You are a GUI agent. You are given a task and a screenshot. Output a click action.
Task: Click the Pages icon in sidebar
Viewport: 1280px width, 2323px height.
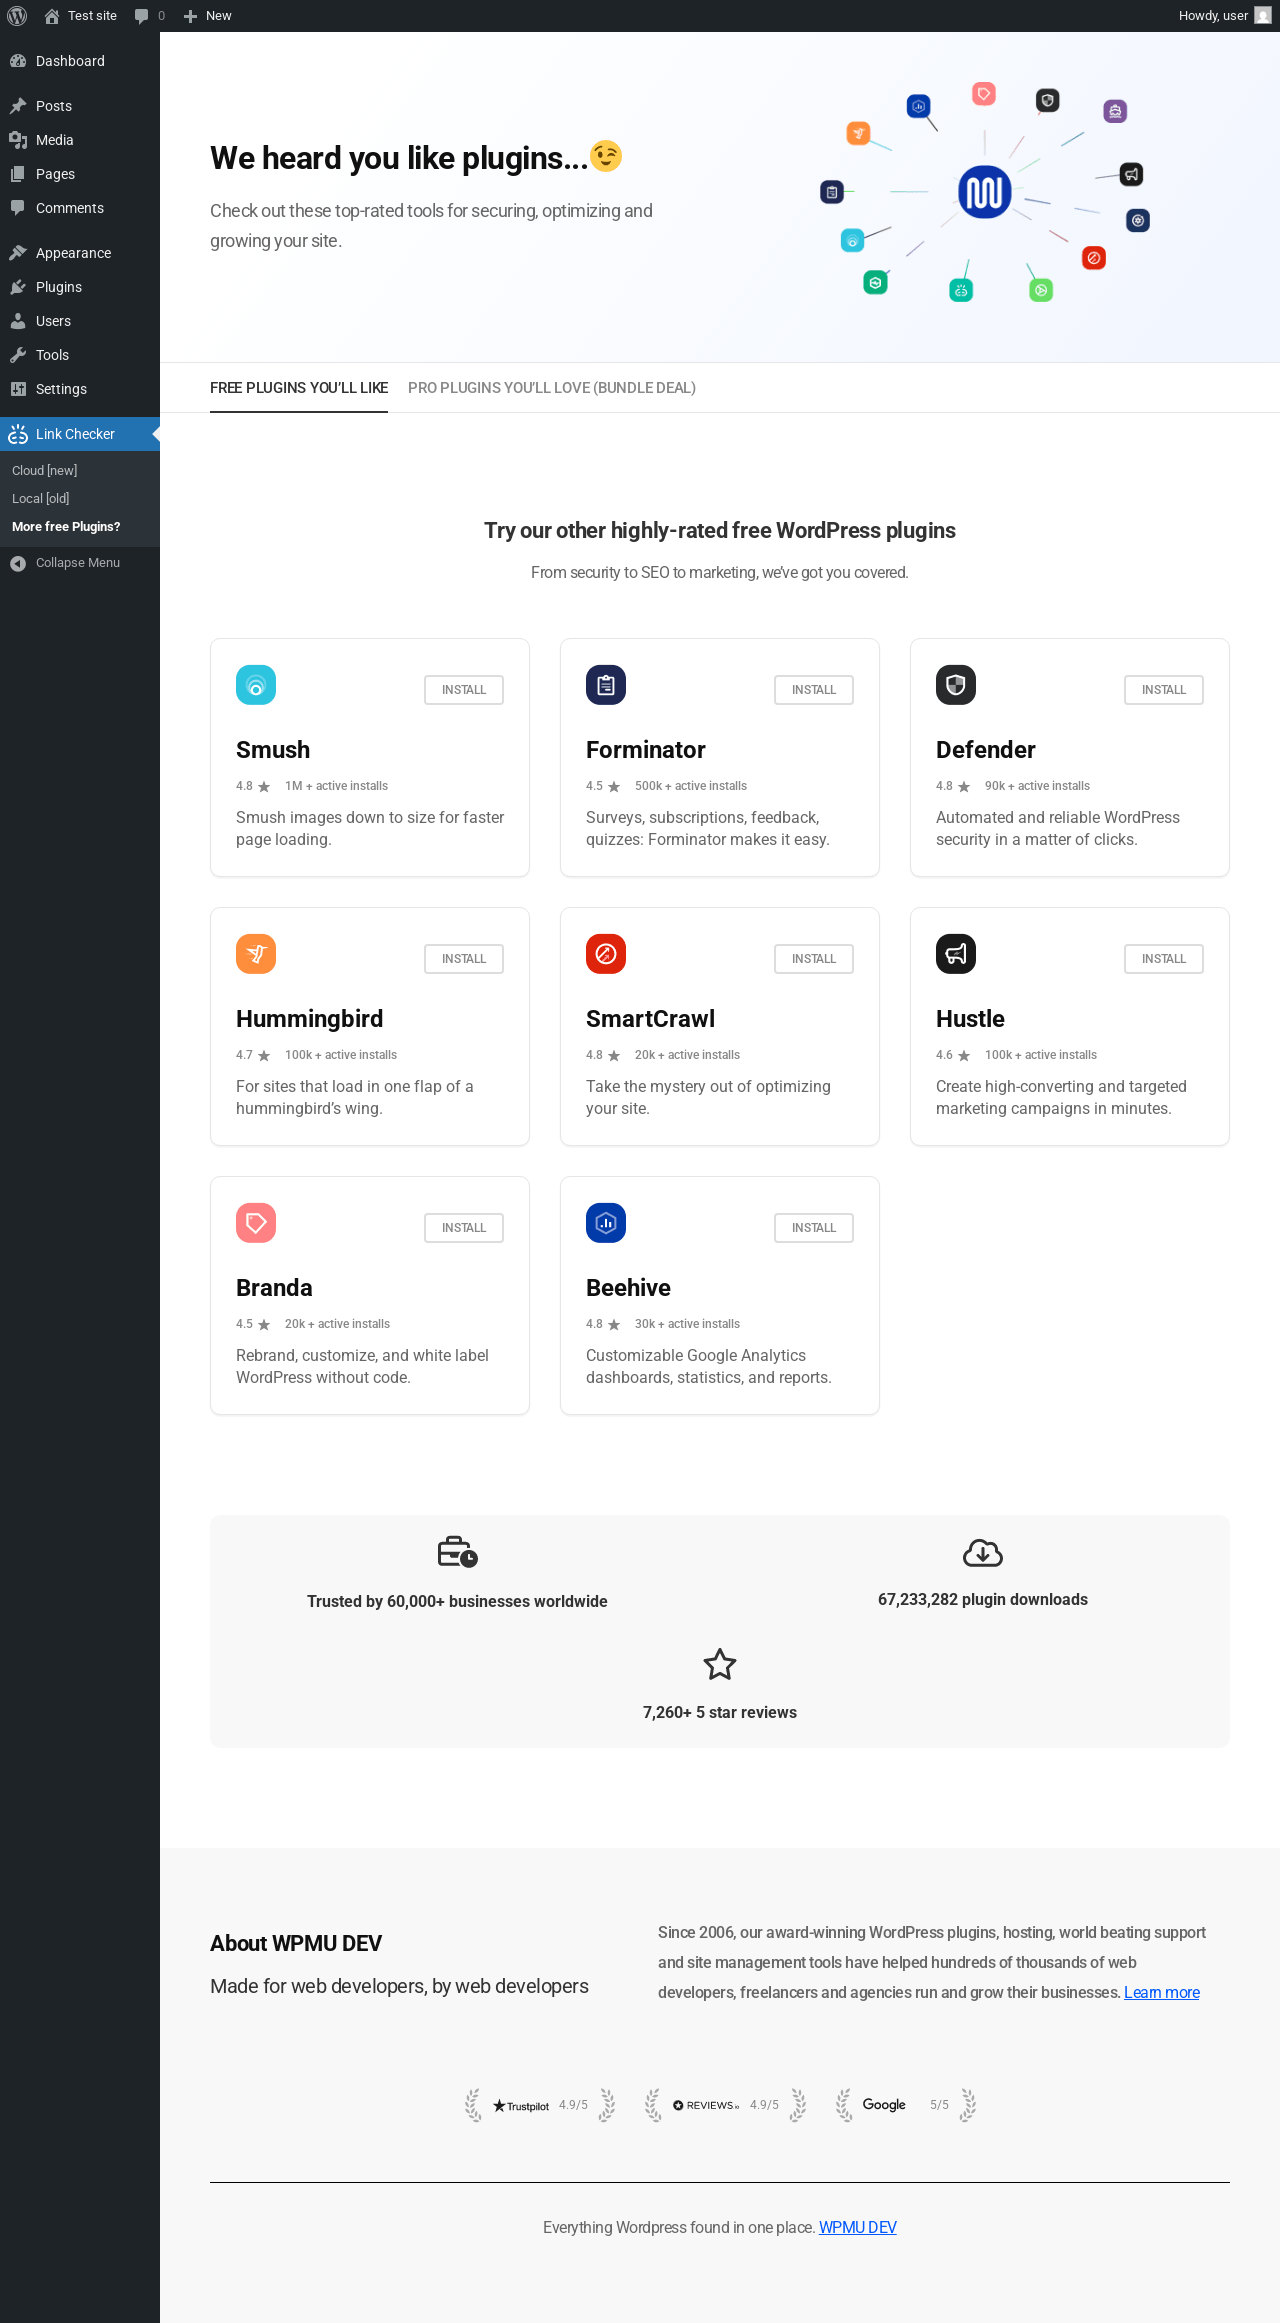(x=18, y=174)
